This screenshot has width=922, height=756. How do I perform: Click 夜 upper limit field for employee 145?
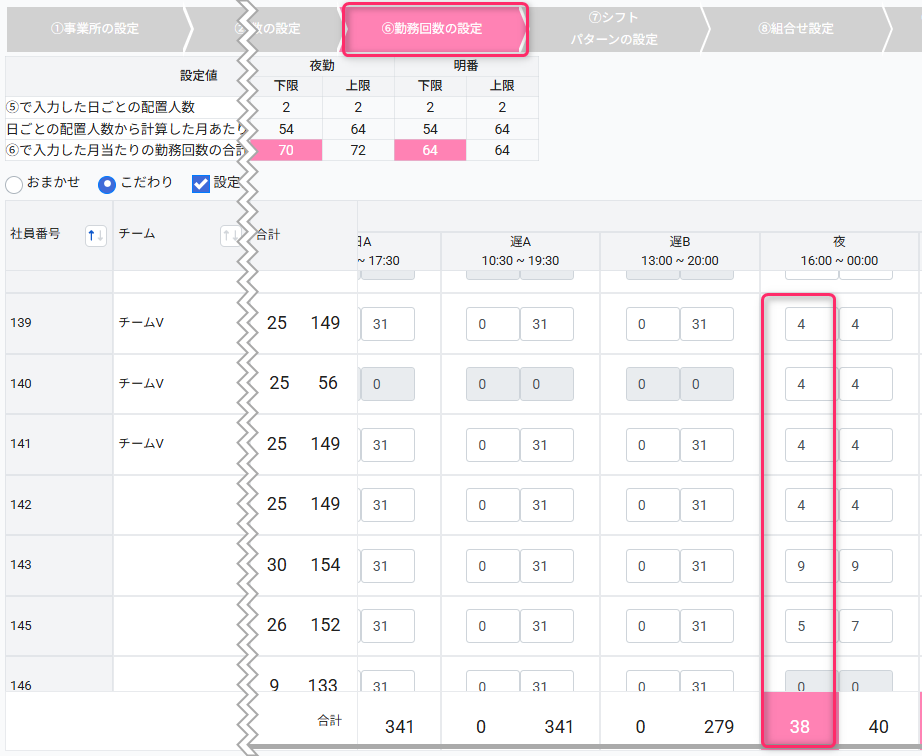point(865,626)
